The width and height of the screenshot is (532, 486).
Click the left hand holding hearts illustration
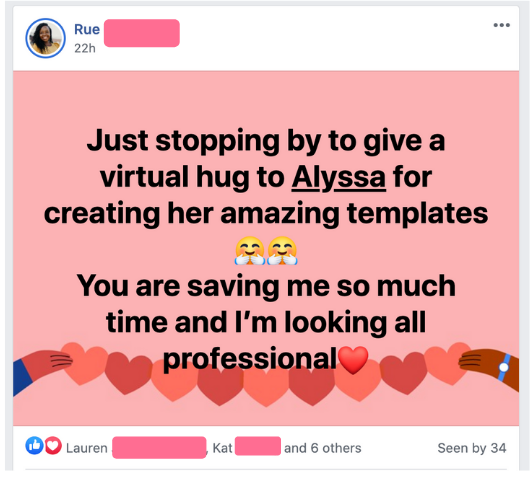pos(42,369)
